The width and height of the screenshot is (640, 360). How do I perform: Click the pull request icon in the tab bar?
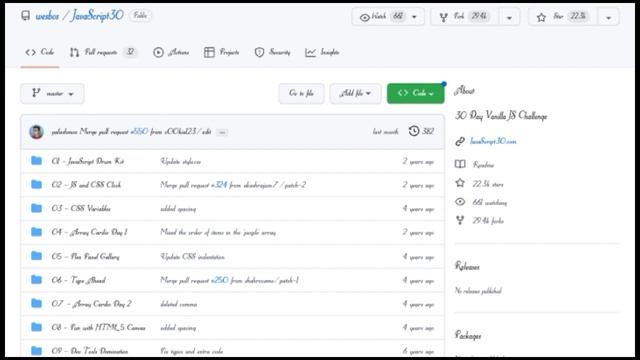pos(74,52)
